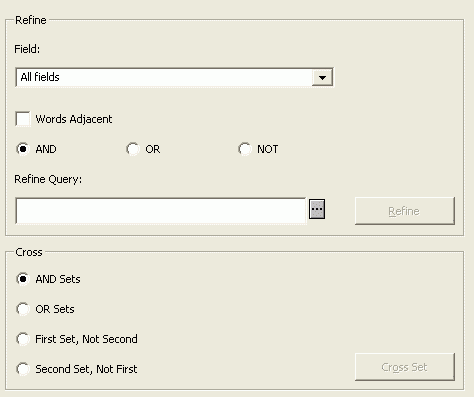This screenshot has height=397, width=474.
Task: Click the Words Adjacent label text
Action: pos(74,119)
